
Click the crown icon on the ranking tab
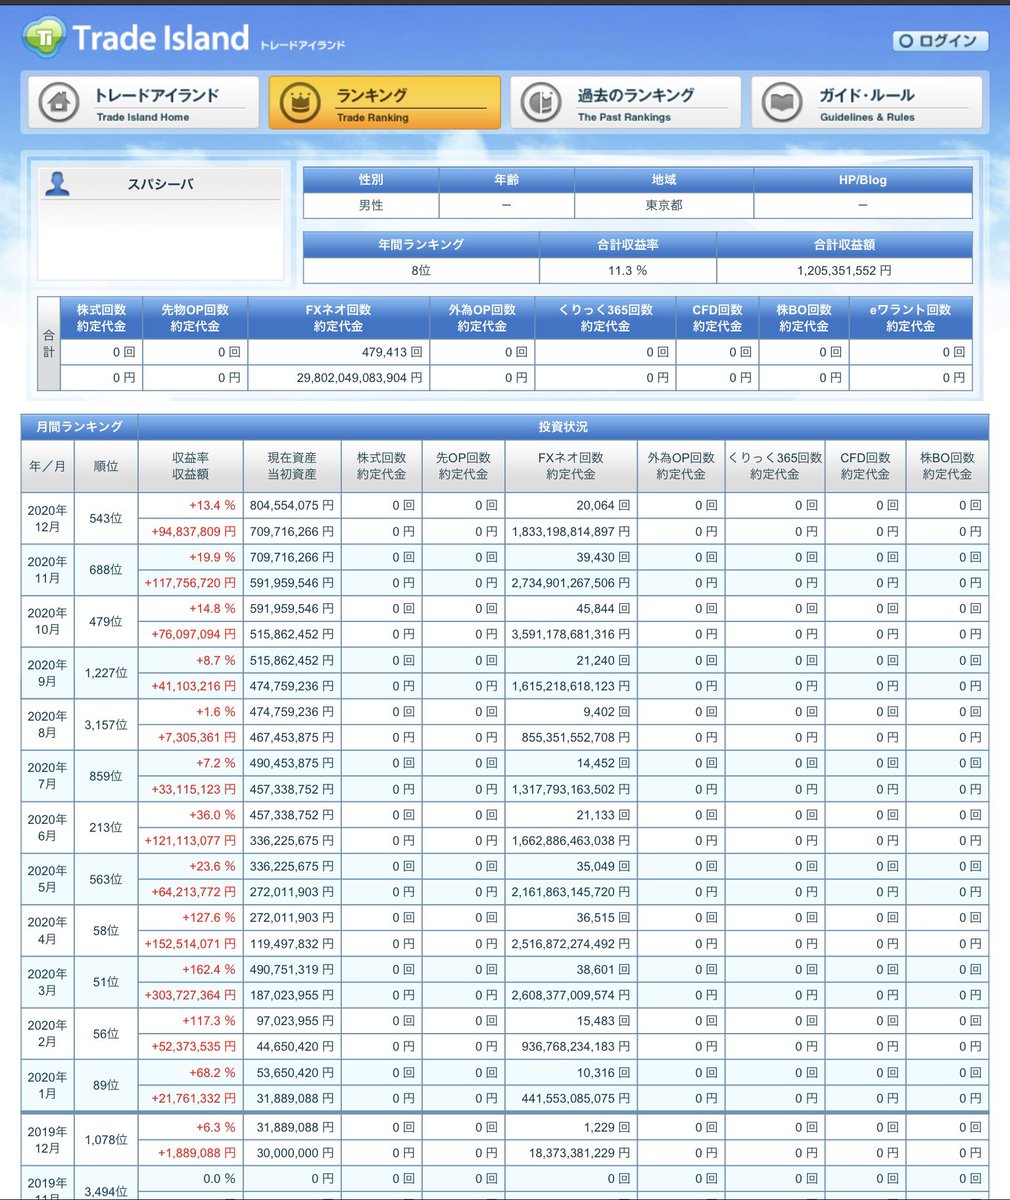(x=299, y=104)
